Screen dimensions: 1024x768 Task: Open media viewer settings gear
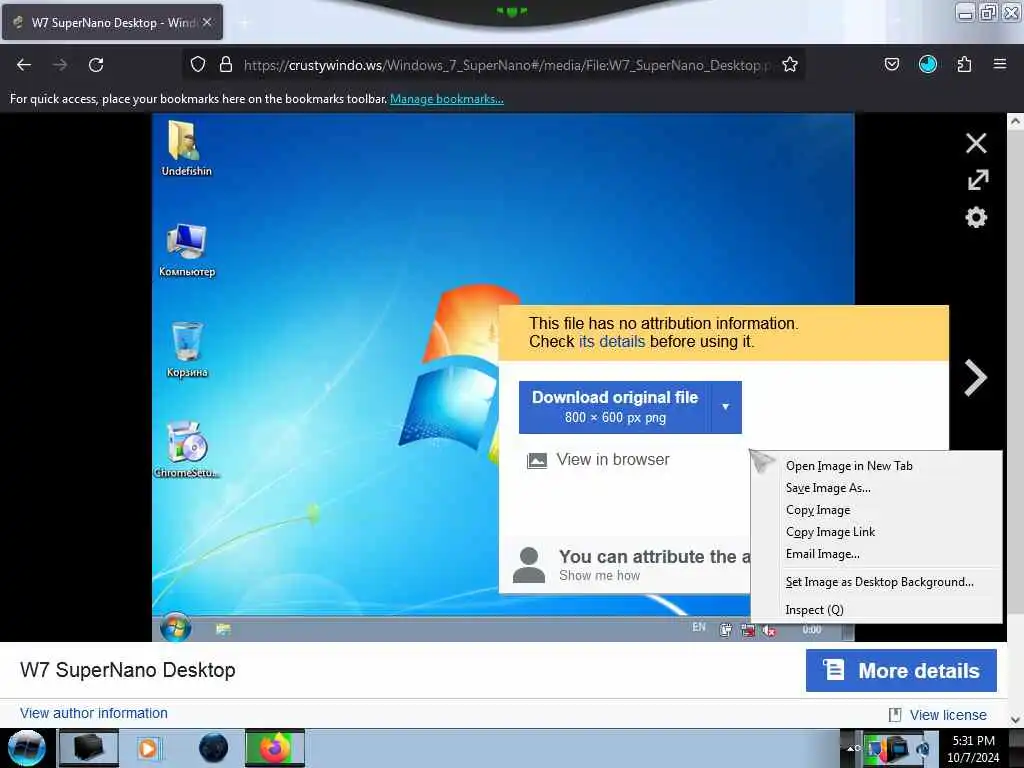coord(976,217)
